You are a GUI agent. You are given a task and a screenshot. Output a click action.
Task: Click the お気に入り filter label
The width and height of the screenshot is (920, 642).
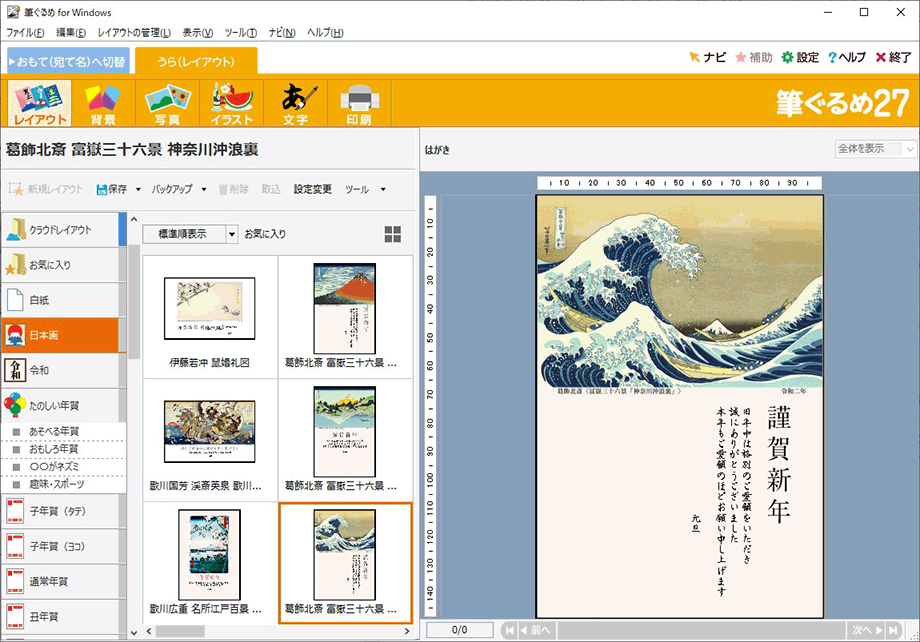pyautogui.click(x=265, y=234)
